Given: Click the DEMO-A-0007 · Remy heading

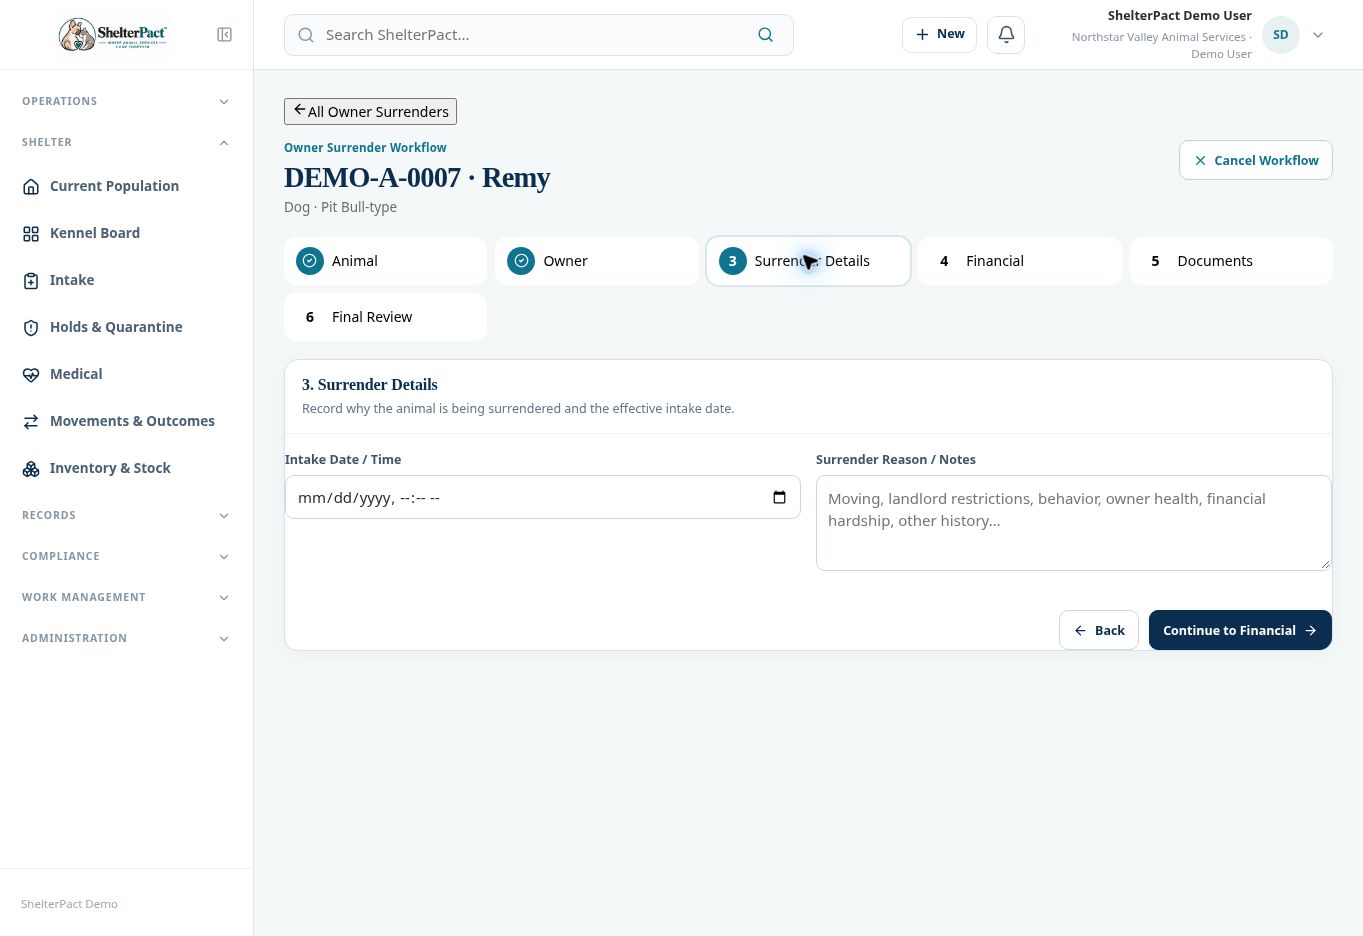Looking at the screenshot, I should point(417,177).
